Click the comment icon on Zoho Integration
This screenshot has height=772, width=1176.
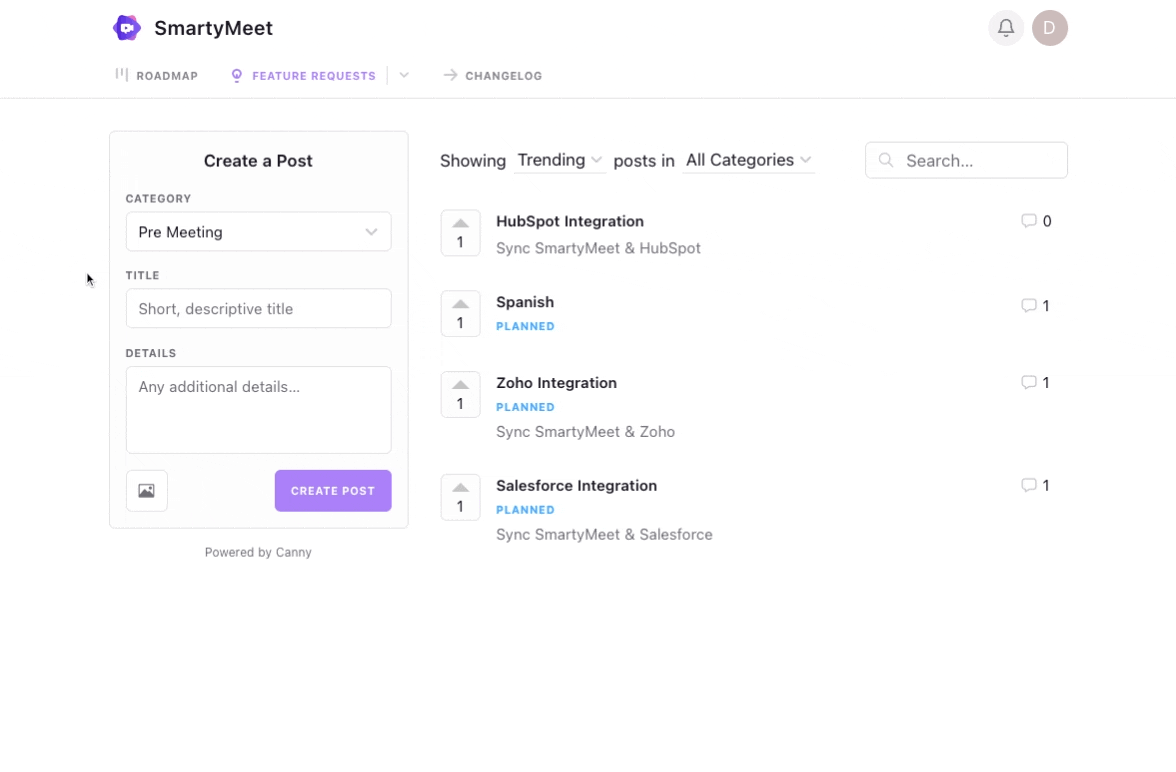click(1028, 383)
